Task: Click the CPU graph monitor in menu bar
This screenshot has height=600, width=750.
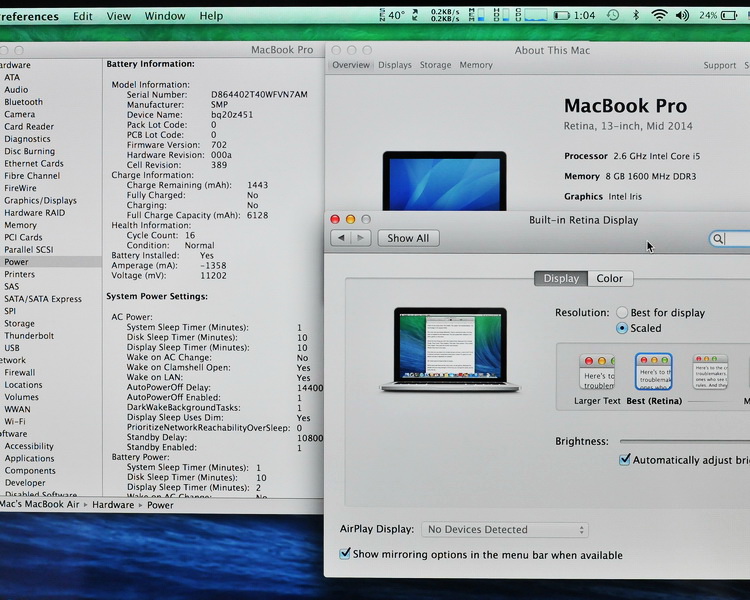Action: [531, 15]
